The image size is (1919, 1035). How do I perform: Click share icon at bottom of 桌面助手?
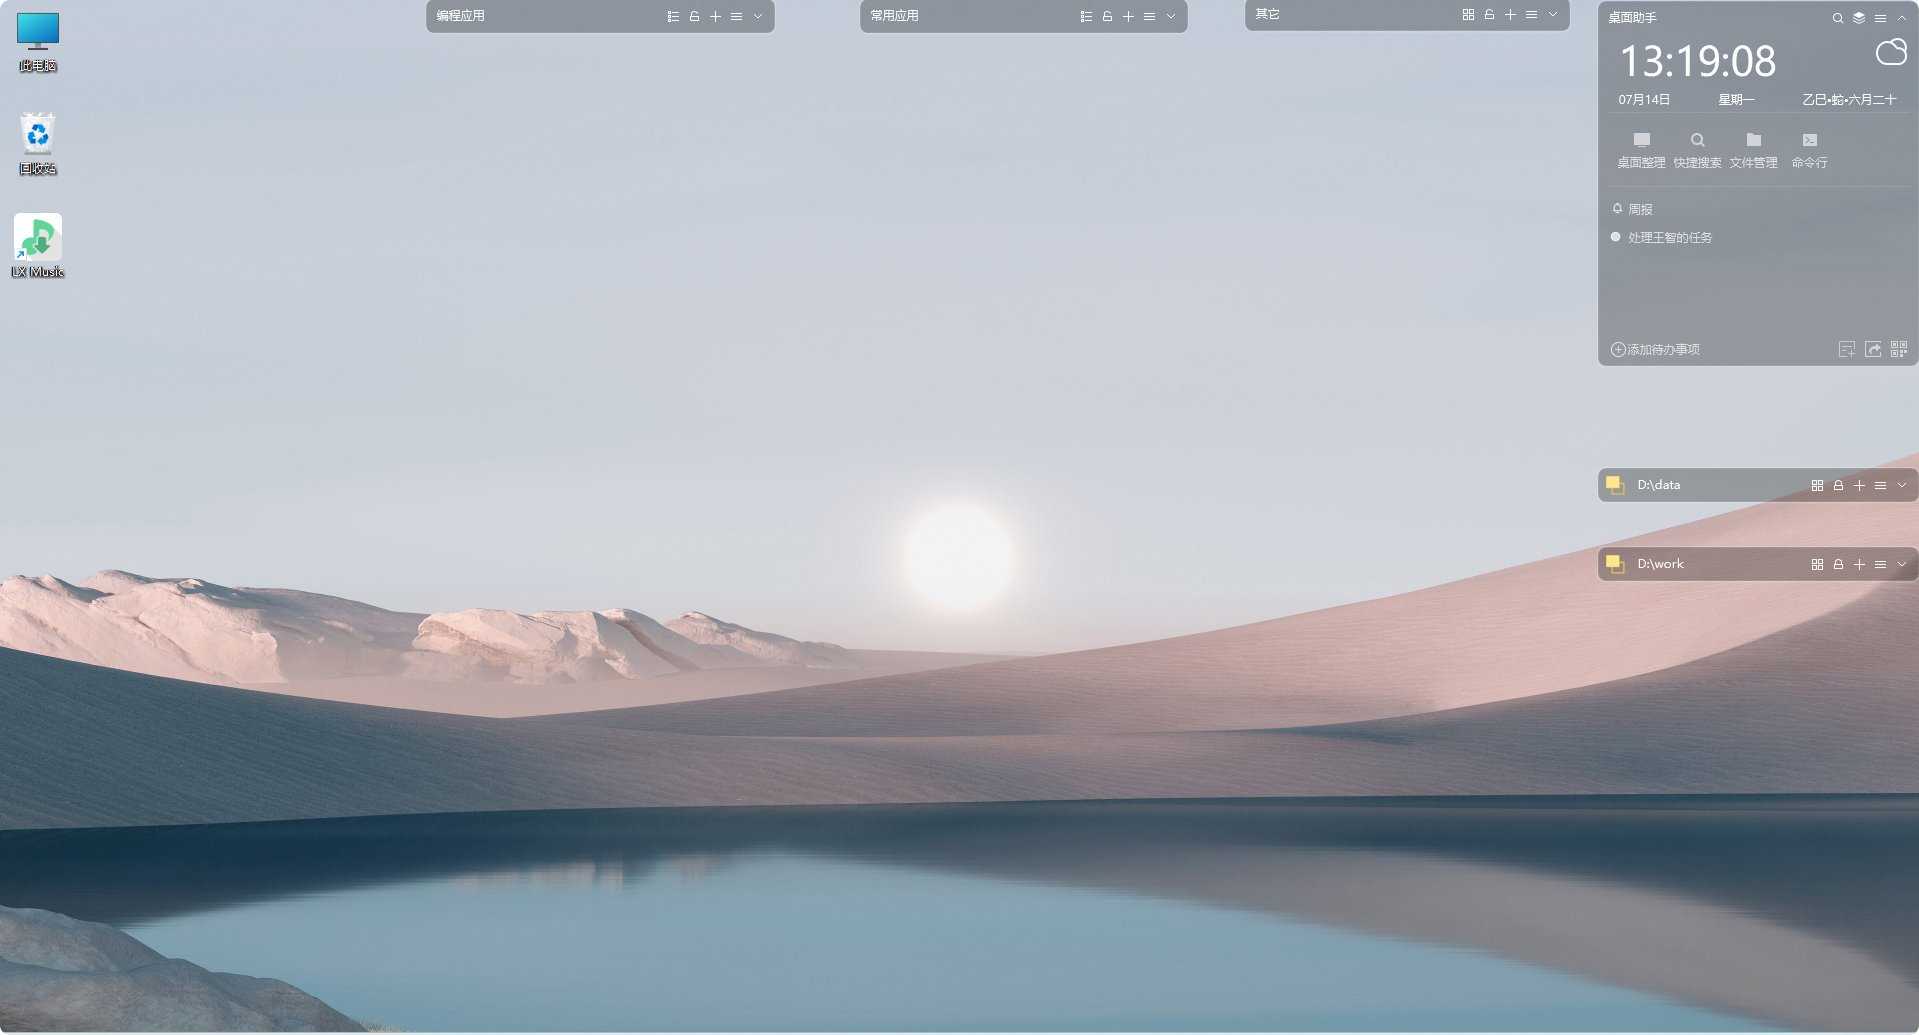click(x=1873, y=349)
